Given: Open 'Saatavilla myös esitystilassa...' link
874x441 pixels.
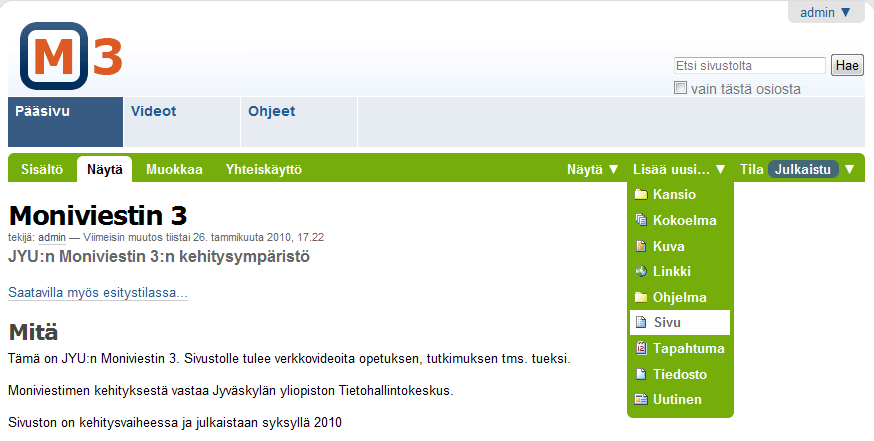Looking at the screenshot, I should pyautogui.click(x=98, y=293).
